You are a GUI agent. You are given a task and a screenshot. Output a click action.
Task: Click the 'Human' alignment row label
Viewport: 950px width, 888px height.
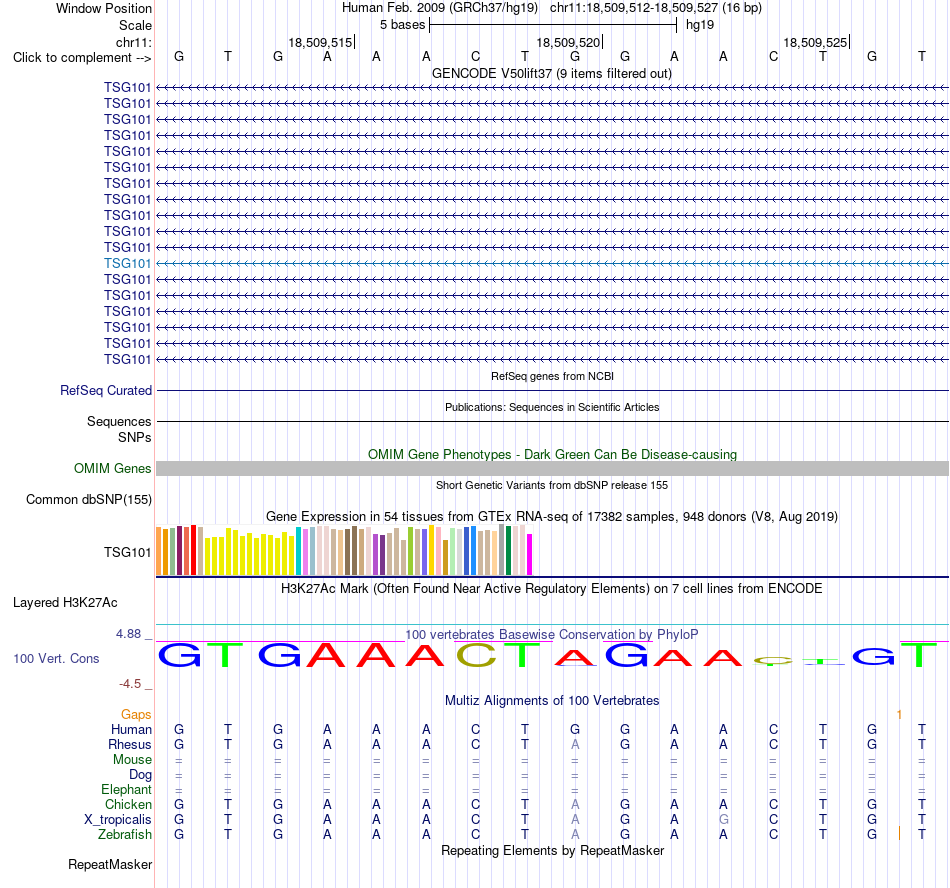click(x=131, y=729)
